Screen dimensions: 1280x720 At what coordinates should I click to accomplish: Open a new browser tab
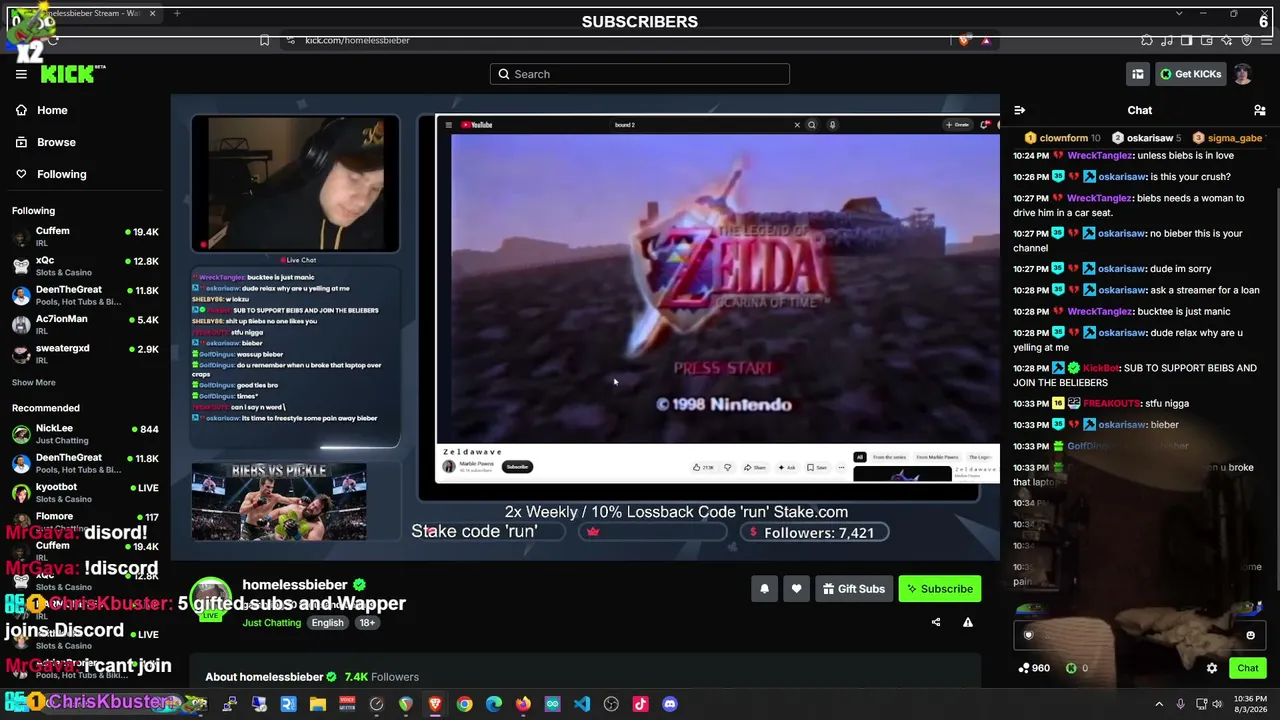(177, 14)
